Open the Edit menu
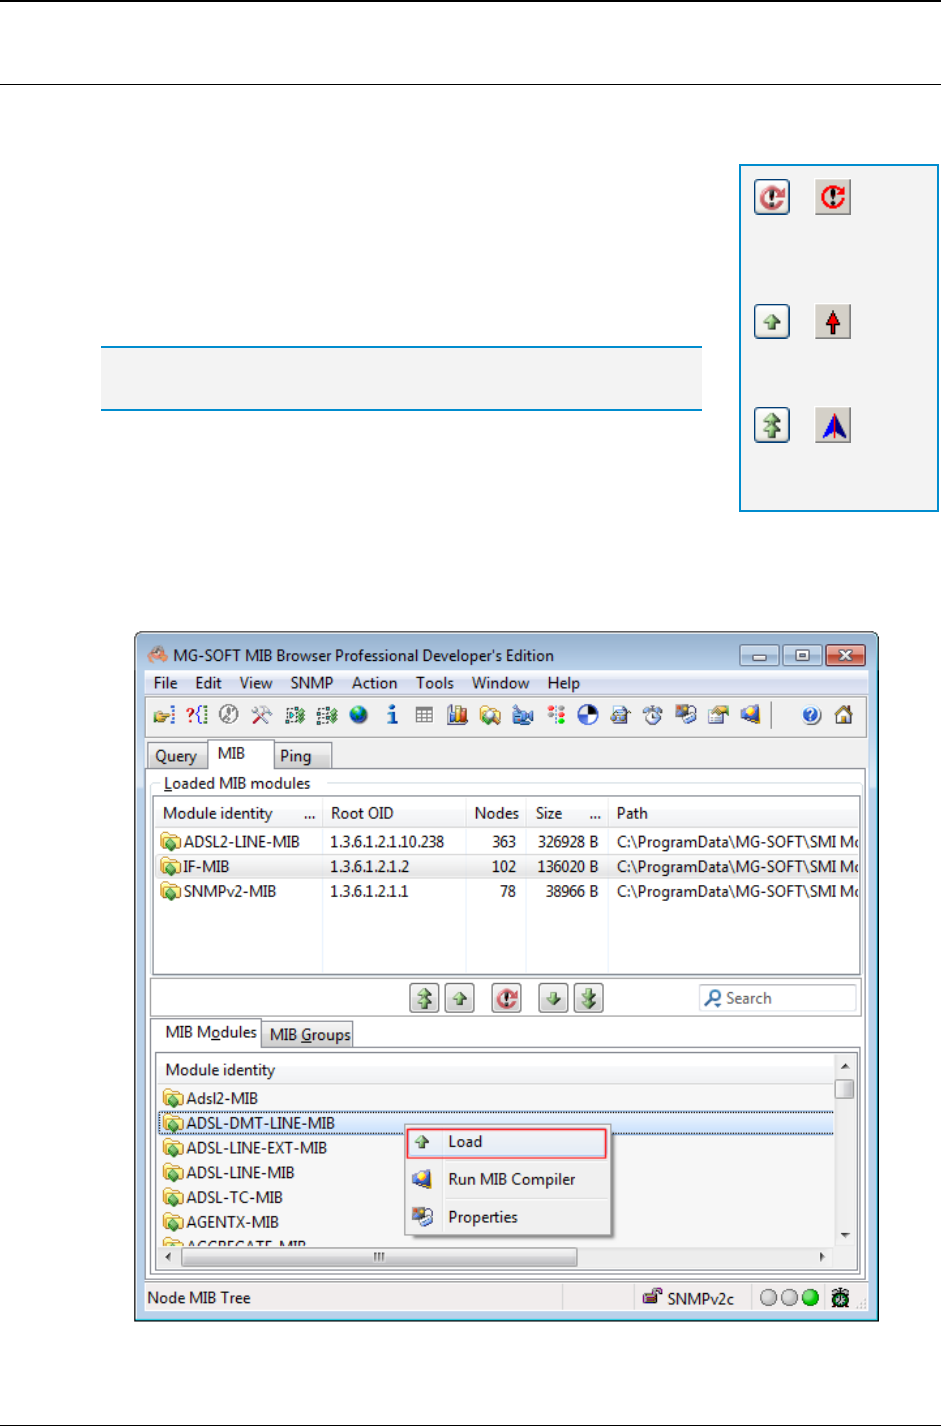The width and height of the screenshot is (941, 1426). [208, 683]
